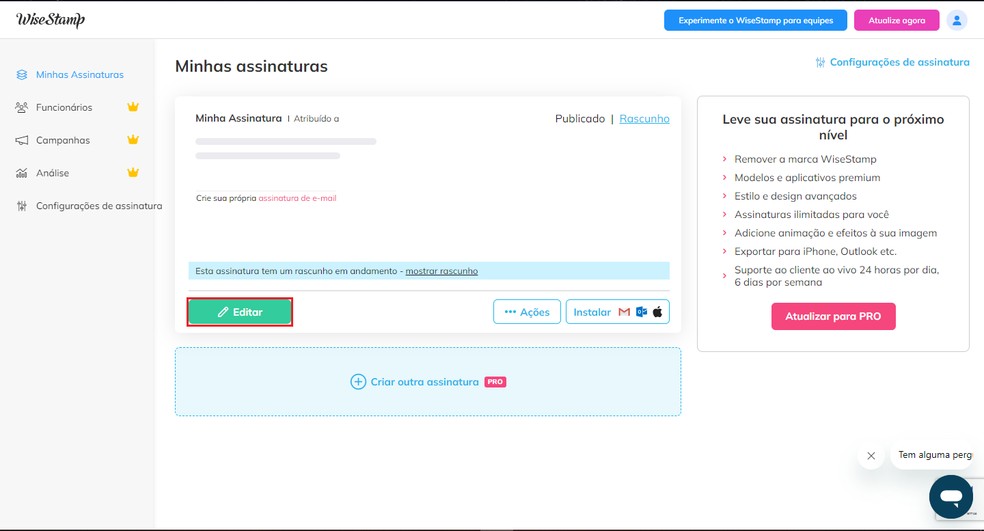Image resolution: width=984 pixels, height=531 pixels.
Task: Click the crown icon beside Campanhas
Action: pos(133,139)
